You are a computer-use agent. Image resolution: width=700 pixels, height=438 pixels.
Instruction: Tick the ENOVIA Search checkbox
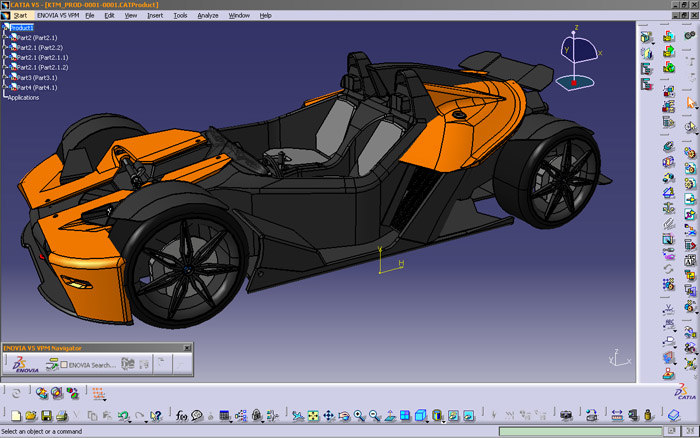(x=64, y=365)
